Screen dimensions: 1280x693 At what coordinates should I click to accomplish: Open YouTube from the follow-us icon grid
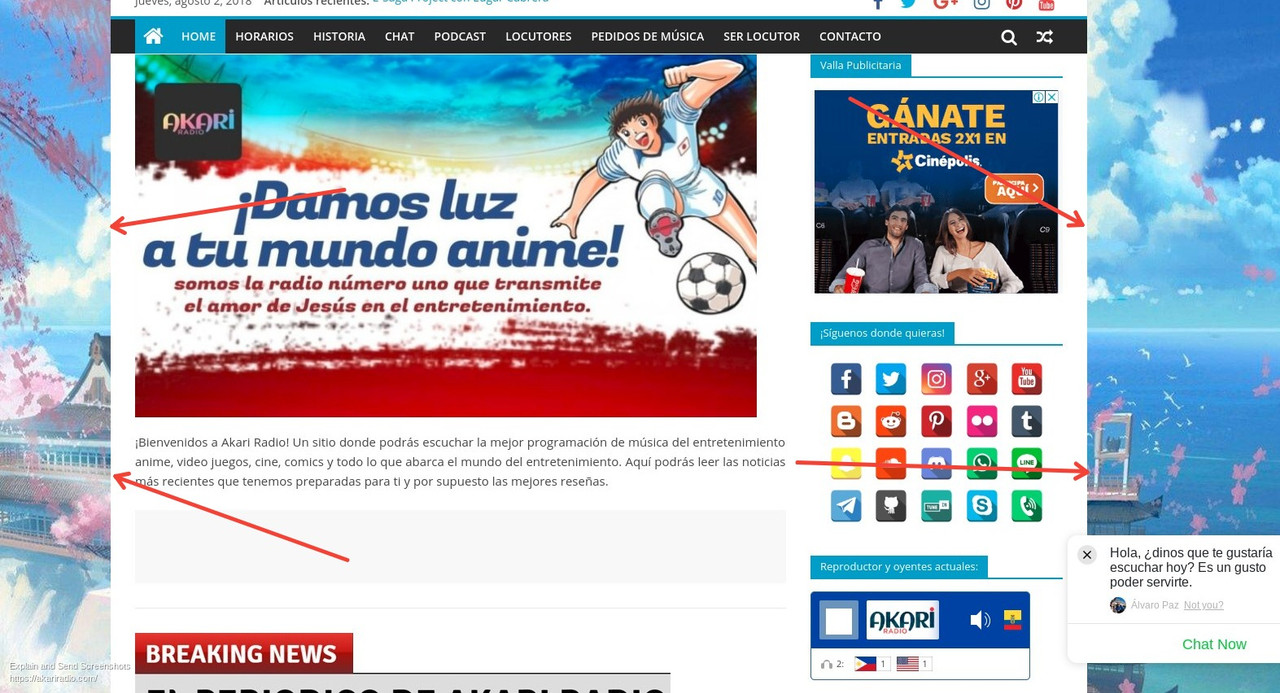click(1026, 379)
